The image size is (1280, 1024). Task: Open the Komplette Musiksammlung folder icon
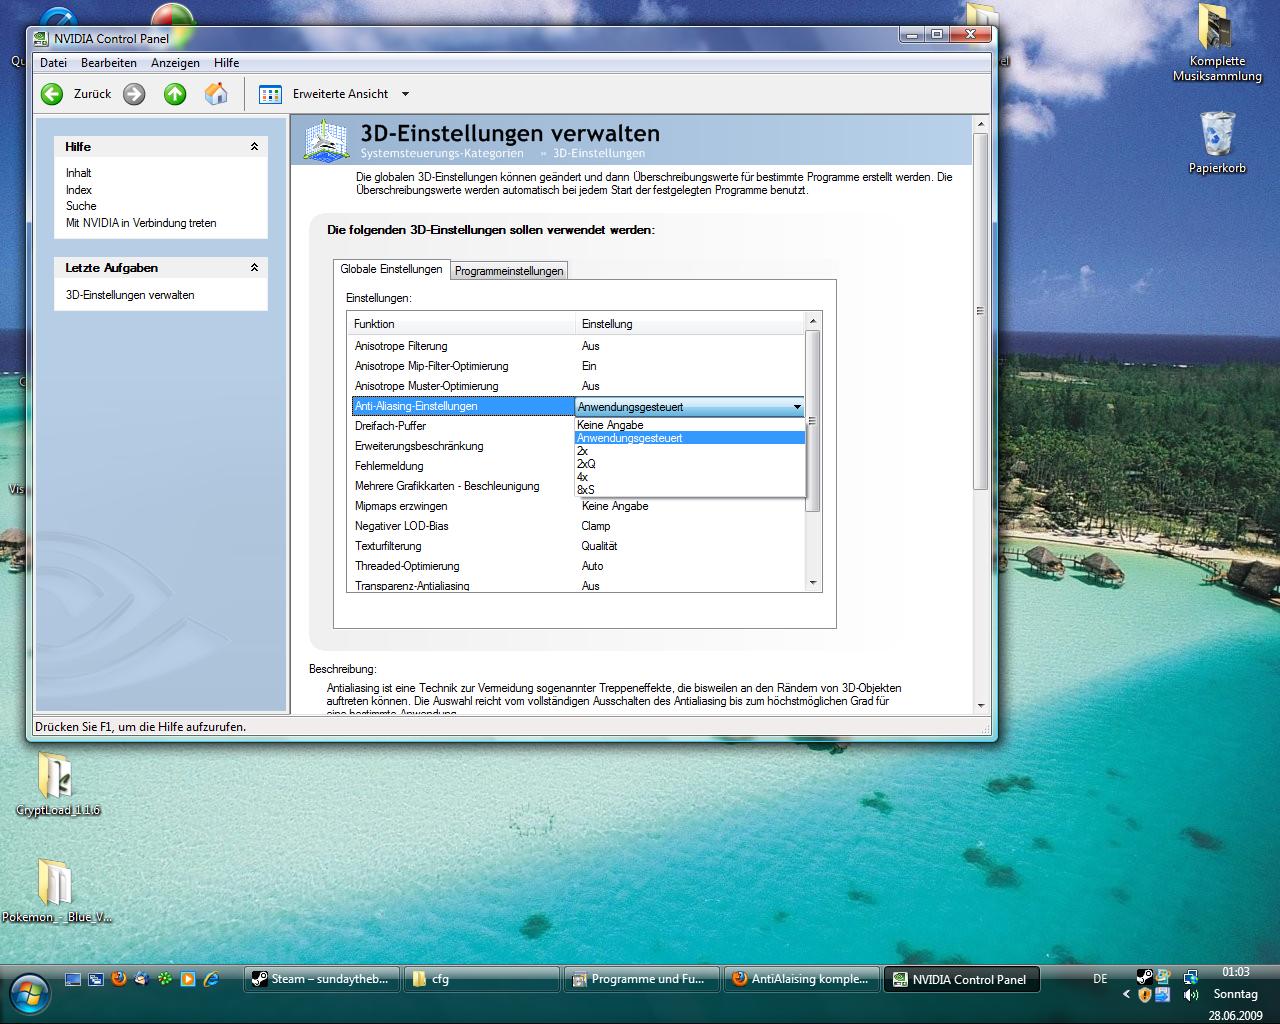(x=1217, y=43)
